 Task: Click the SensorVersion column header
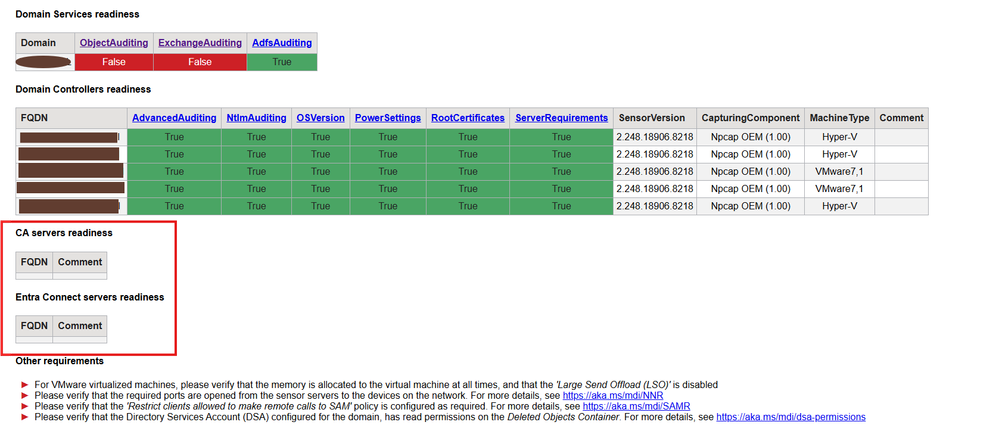pos(654,118)
